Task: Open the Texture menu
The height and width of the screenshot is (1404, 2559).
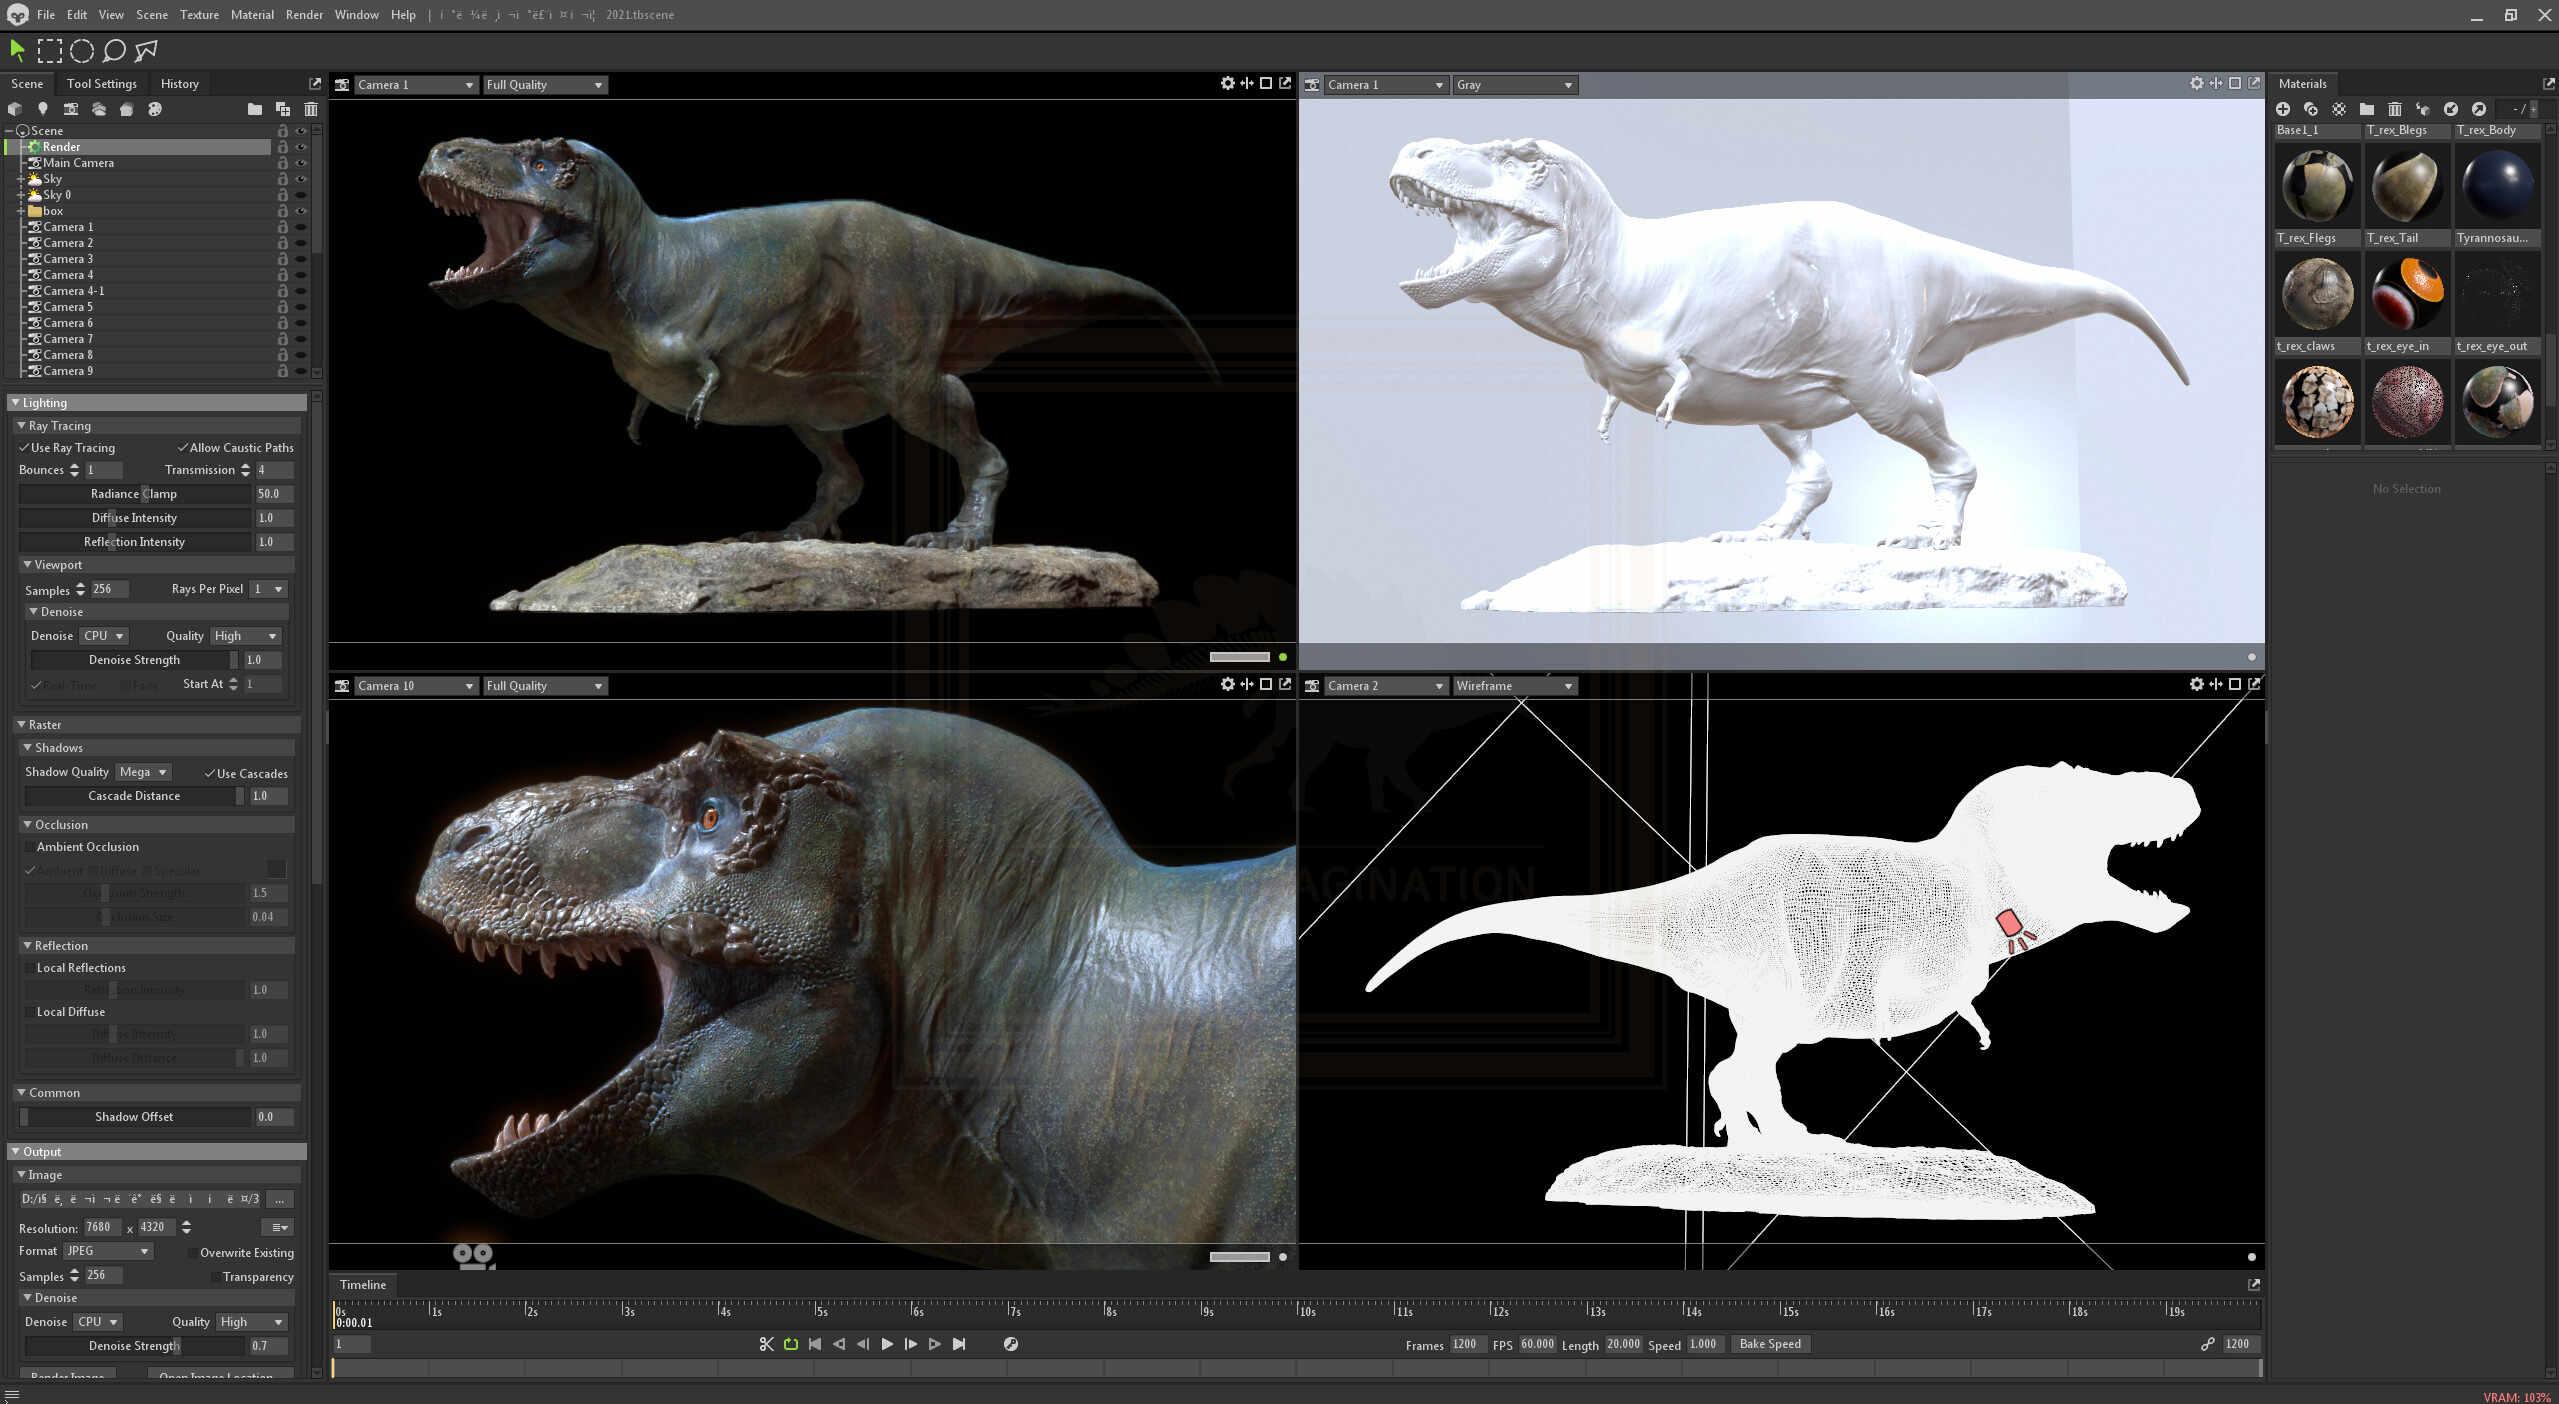Action: pos(199,14)
